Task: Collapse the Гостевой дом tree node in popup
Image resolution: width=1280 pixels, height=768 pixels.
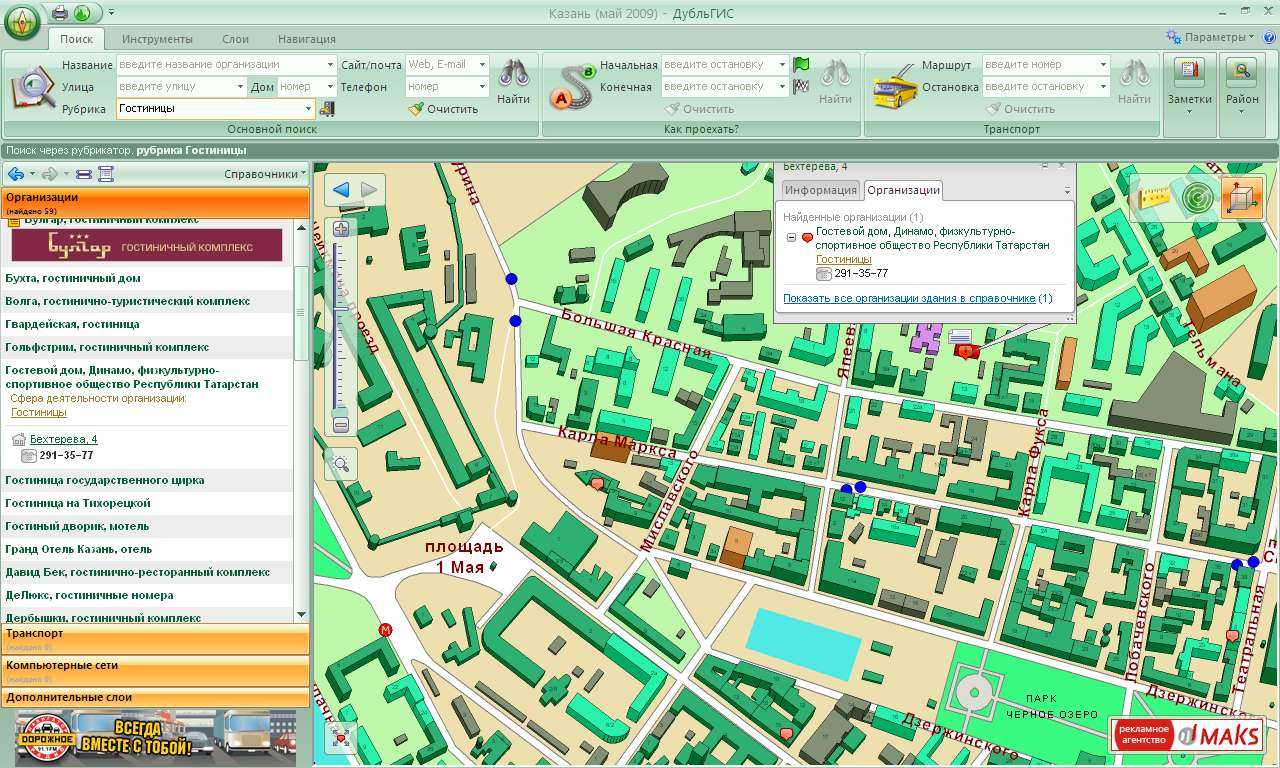Action: click(791, 237)
